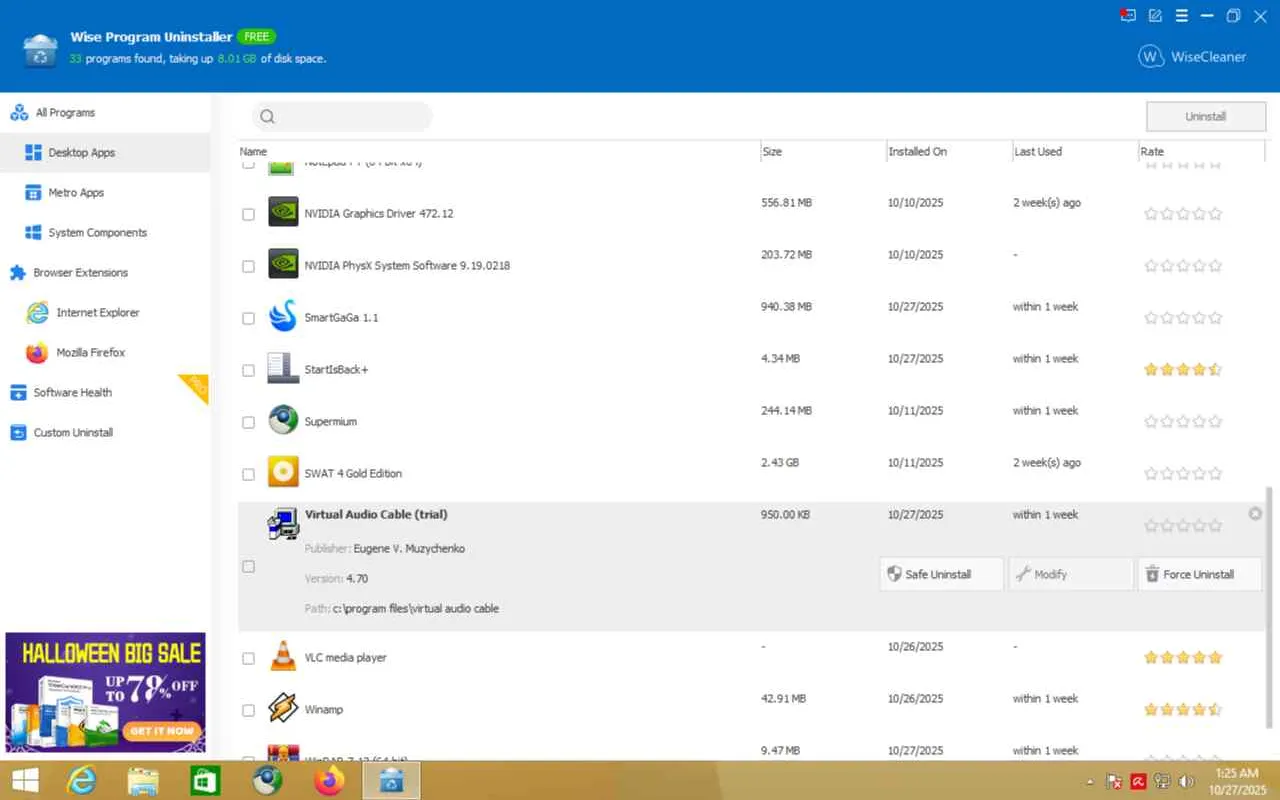This screenshot has width=1280, height=800.
Task: View Internet Explorer extensions in sidebar
Action: click(x=105, y=313)
